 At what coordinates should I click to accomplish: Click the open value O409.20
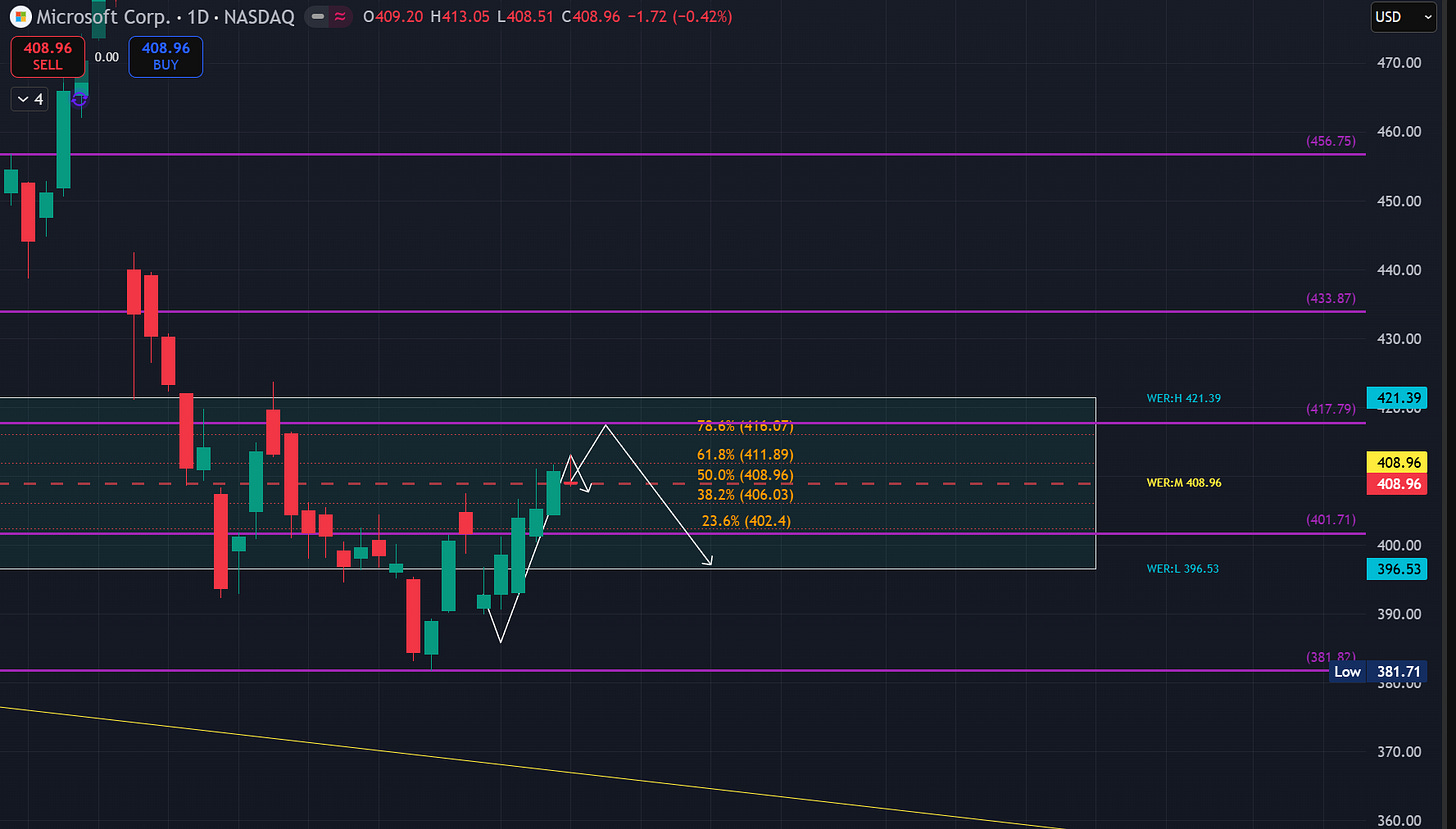pyautogui.click(x=394, y=17)
